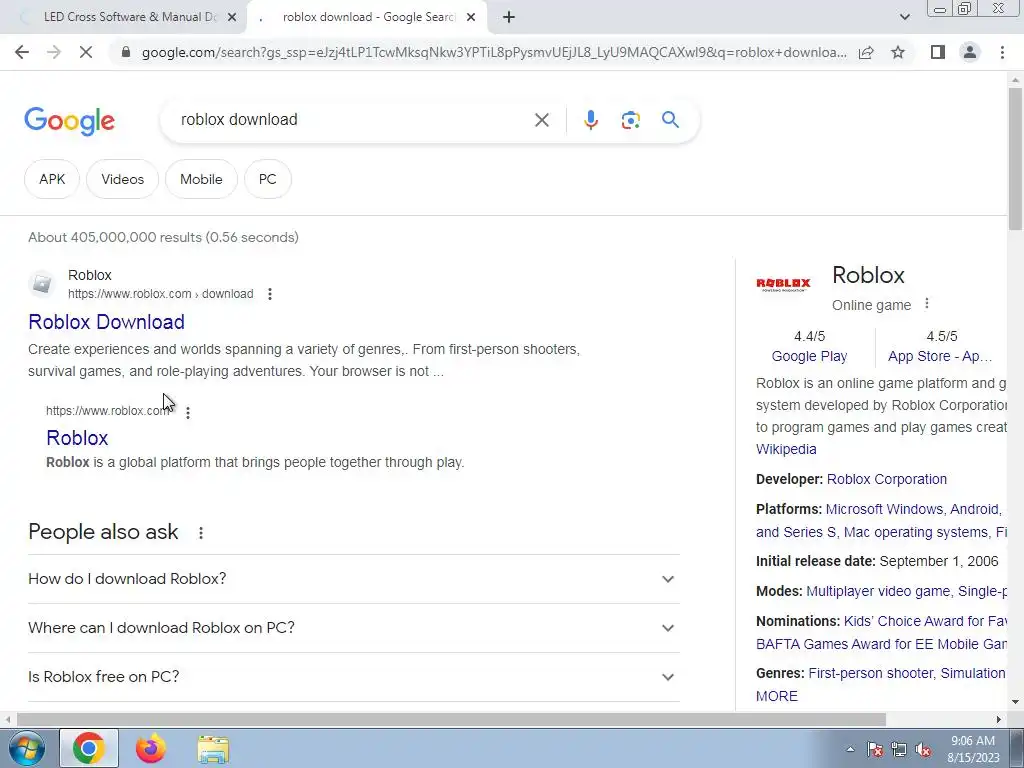Expand How do I download Roblox?

coord(354,579)
